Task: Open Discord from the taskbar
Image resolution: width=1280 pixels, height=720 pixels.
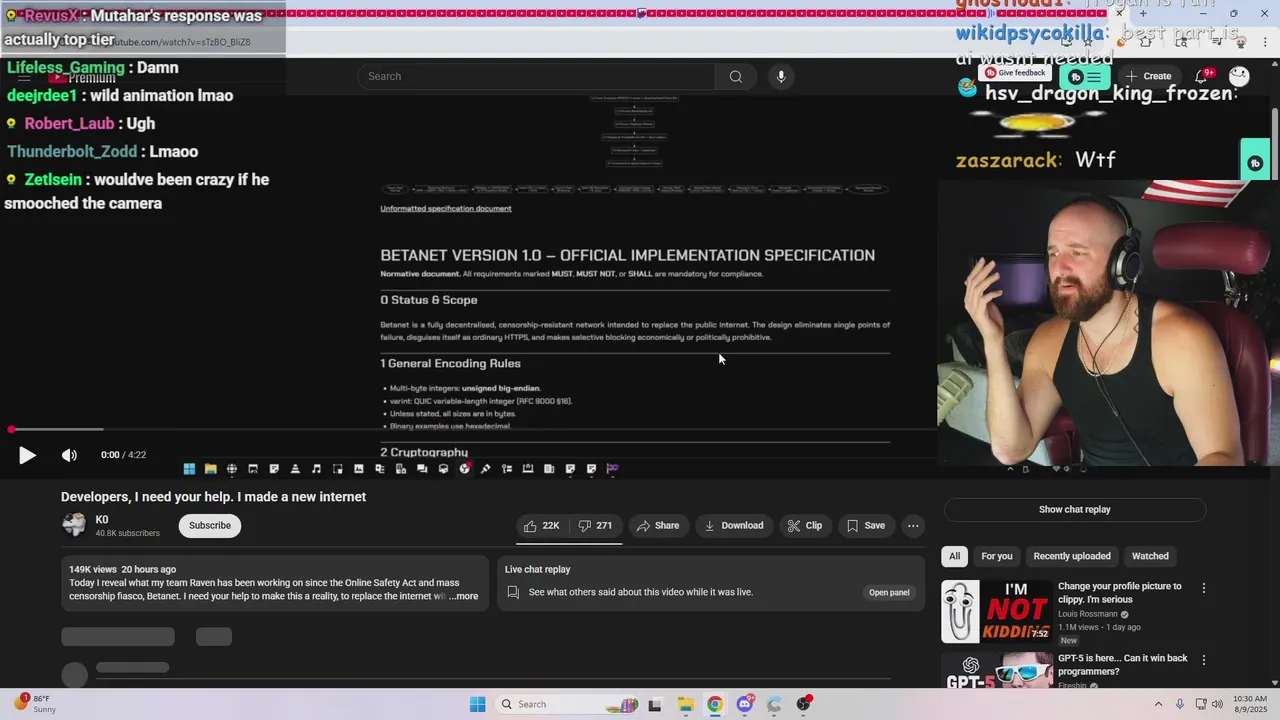Action: (x=744, y=704)
